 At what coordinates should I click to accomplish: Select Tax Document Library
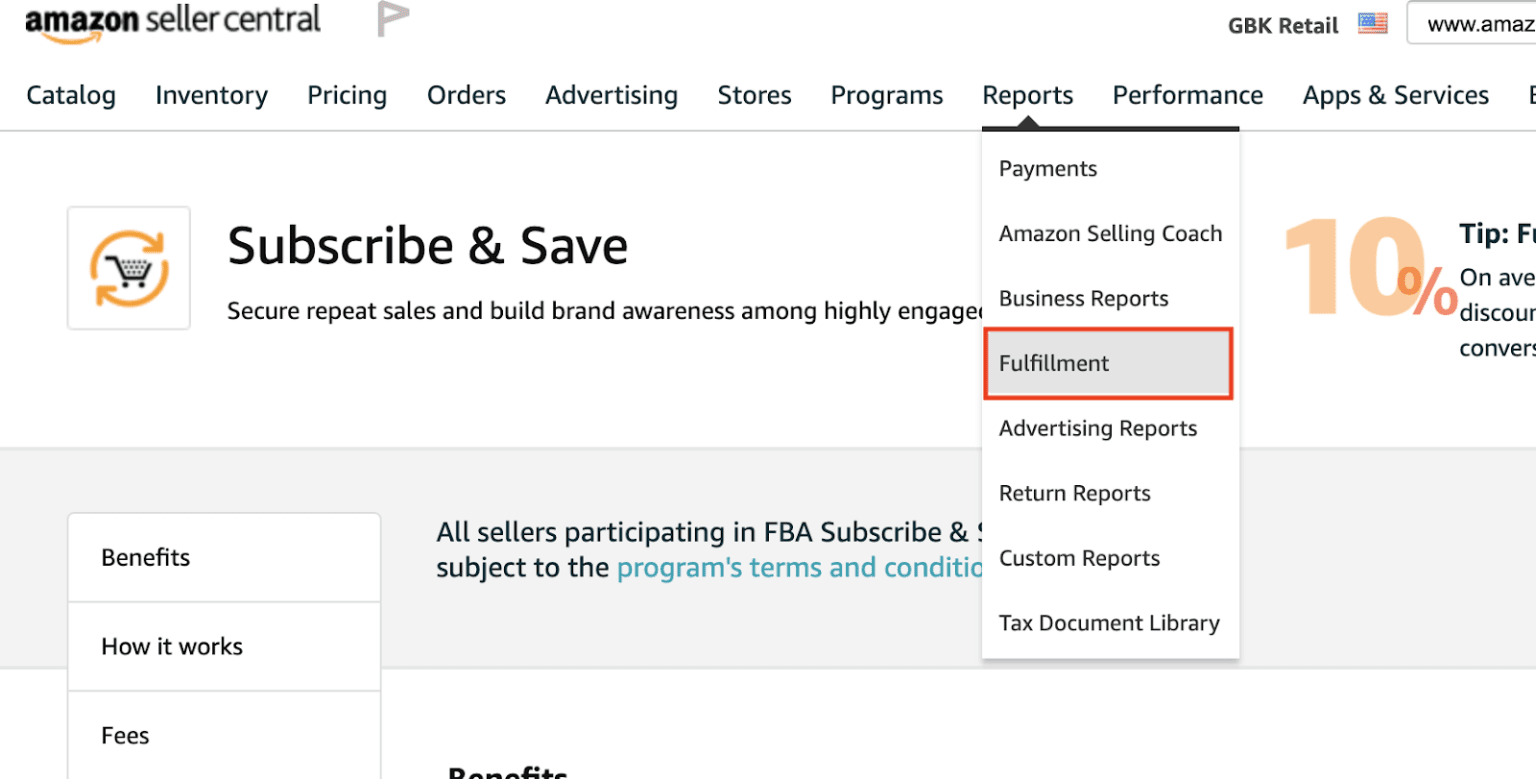tap(1109, 622)
